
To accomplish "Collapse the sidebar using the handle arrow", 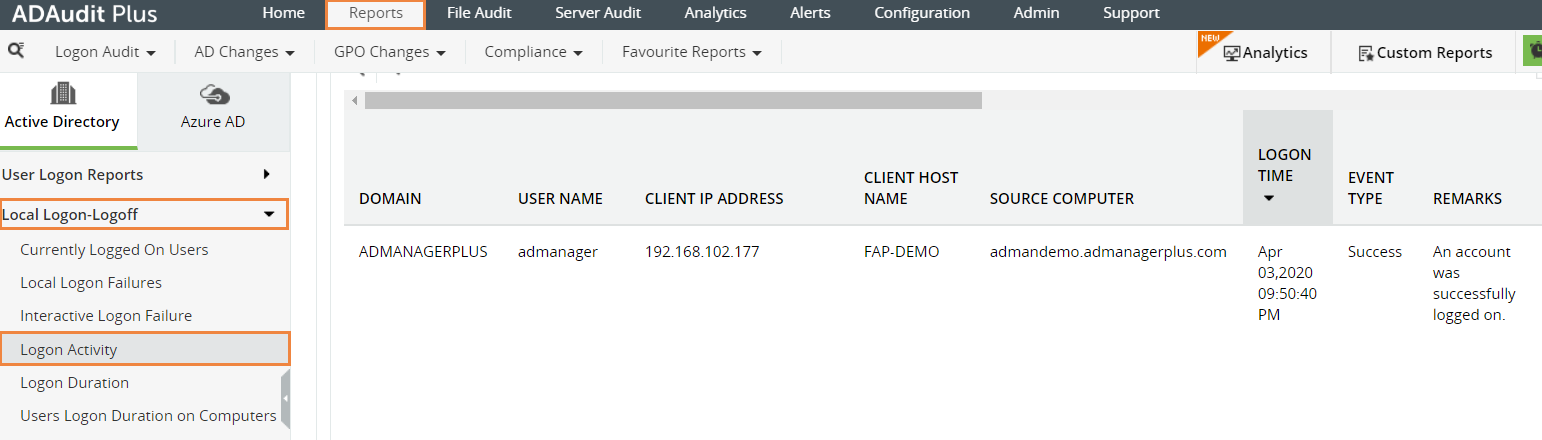I will 286,398.
